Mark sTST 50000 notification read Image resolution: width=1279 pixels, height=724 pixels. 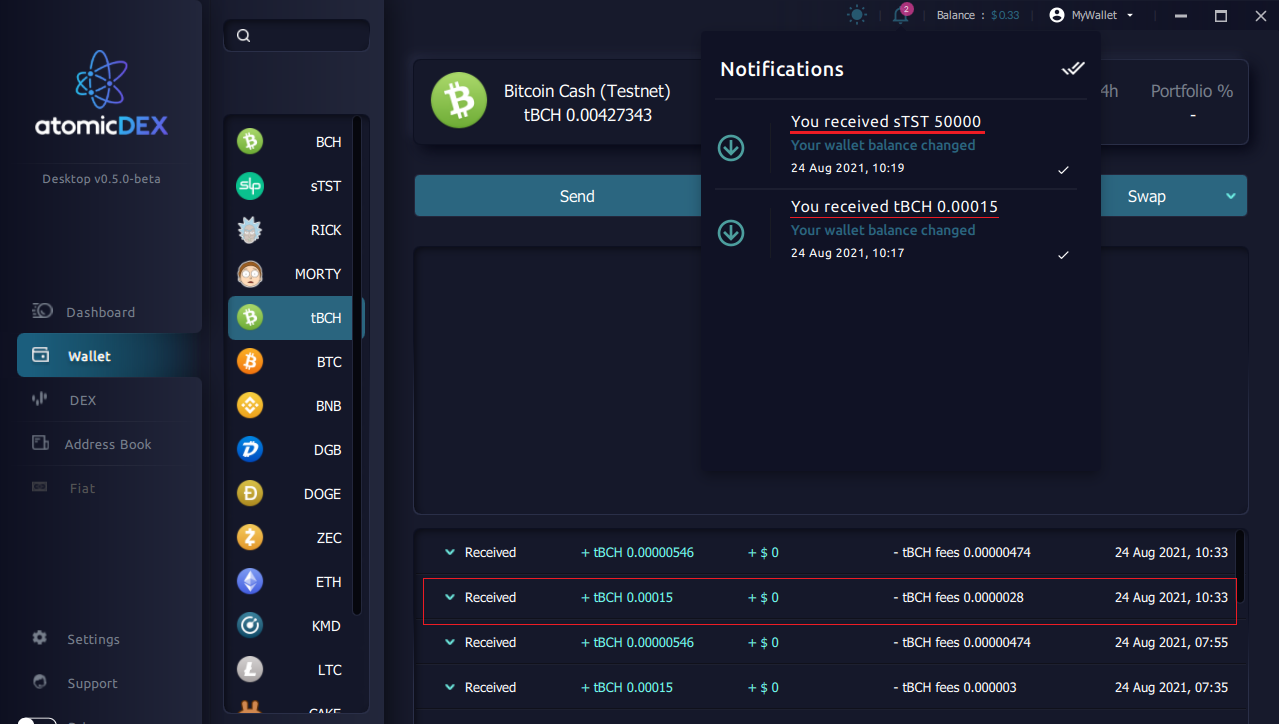click(x=1063, y=170)
